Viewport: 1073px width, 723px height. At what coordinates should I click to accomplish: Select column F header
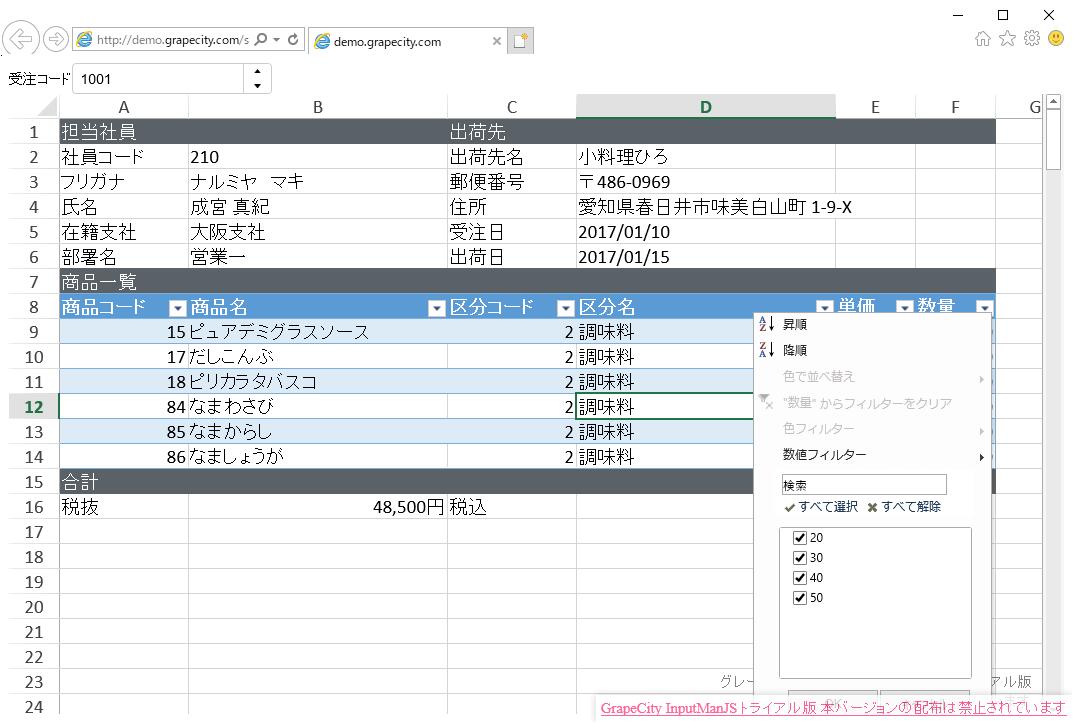pos(955,107)
